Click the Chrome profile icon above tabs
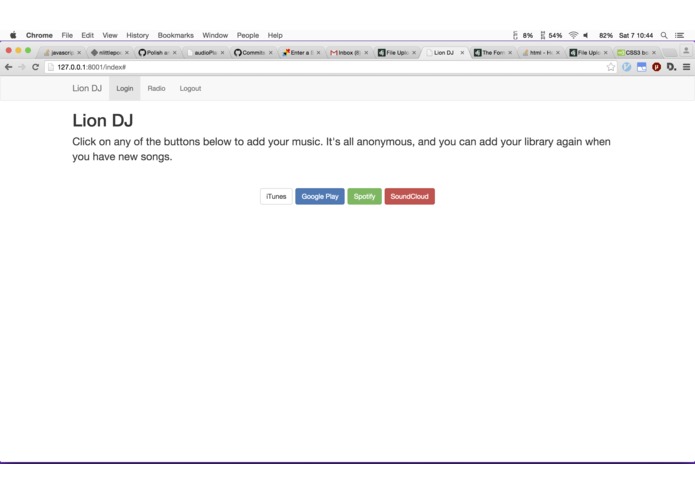The image size is (695, 494). 686,51
